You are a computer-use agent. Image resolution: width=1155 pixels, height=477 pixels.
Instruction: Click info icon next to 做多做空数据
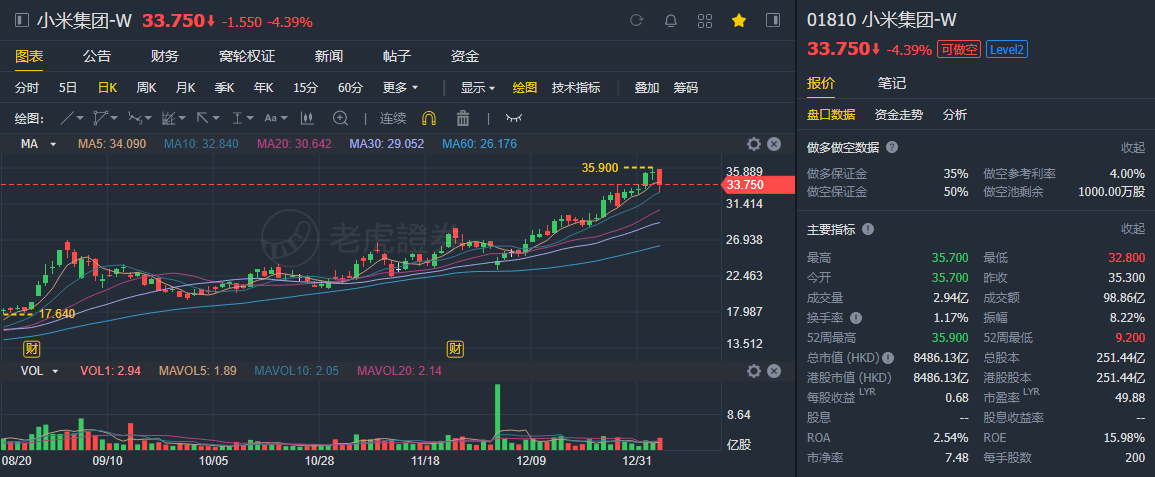(892, 147)
